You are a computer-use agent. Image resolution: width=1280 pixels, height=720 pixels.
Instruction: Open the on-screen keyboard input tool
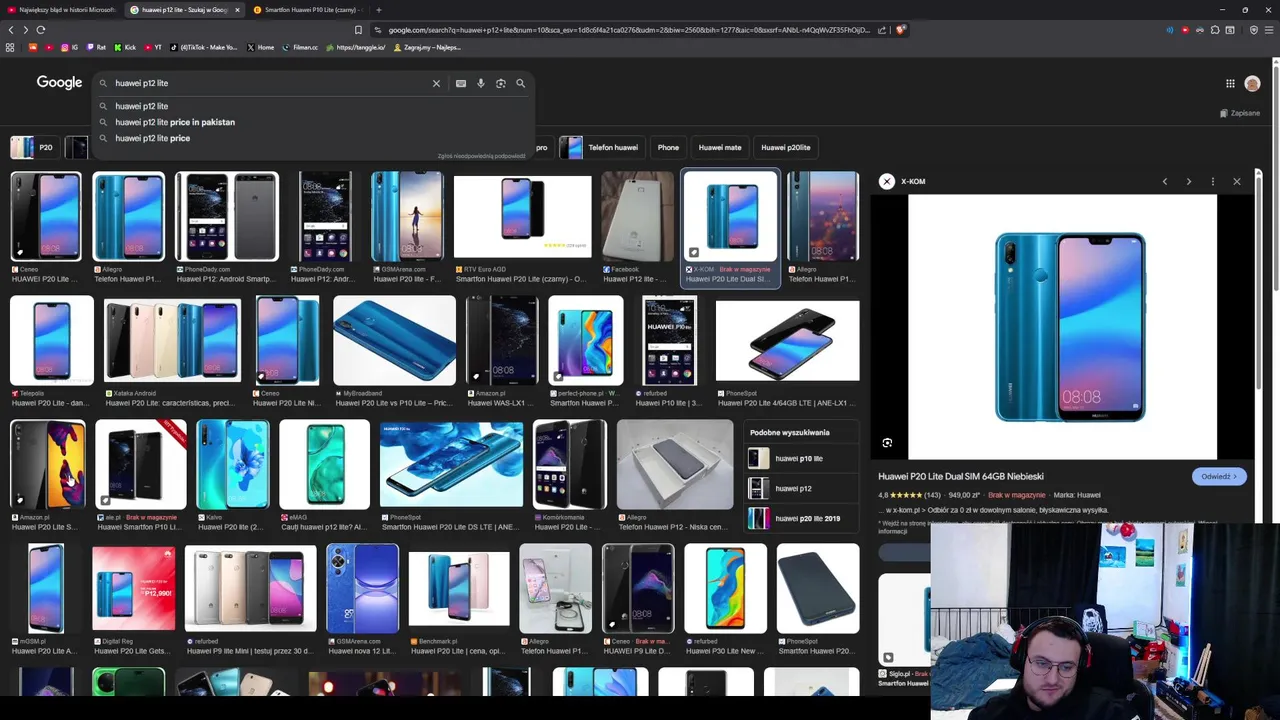pos(461,83)
